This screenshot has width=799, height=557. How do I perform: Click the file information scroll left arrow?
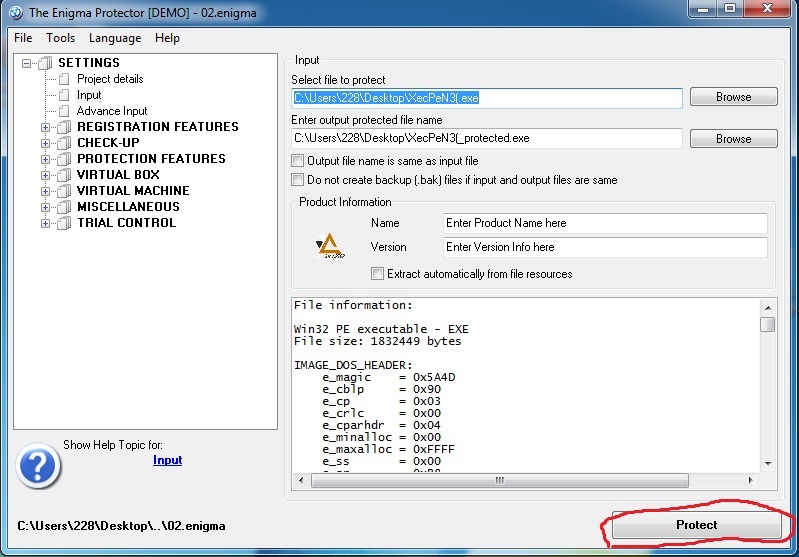click(x=301, y=480)
